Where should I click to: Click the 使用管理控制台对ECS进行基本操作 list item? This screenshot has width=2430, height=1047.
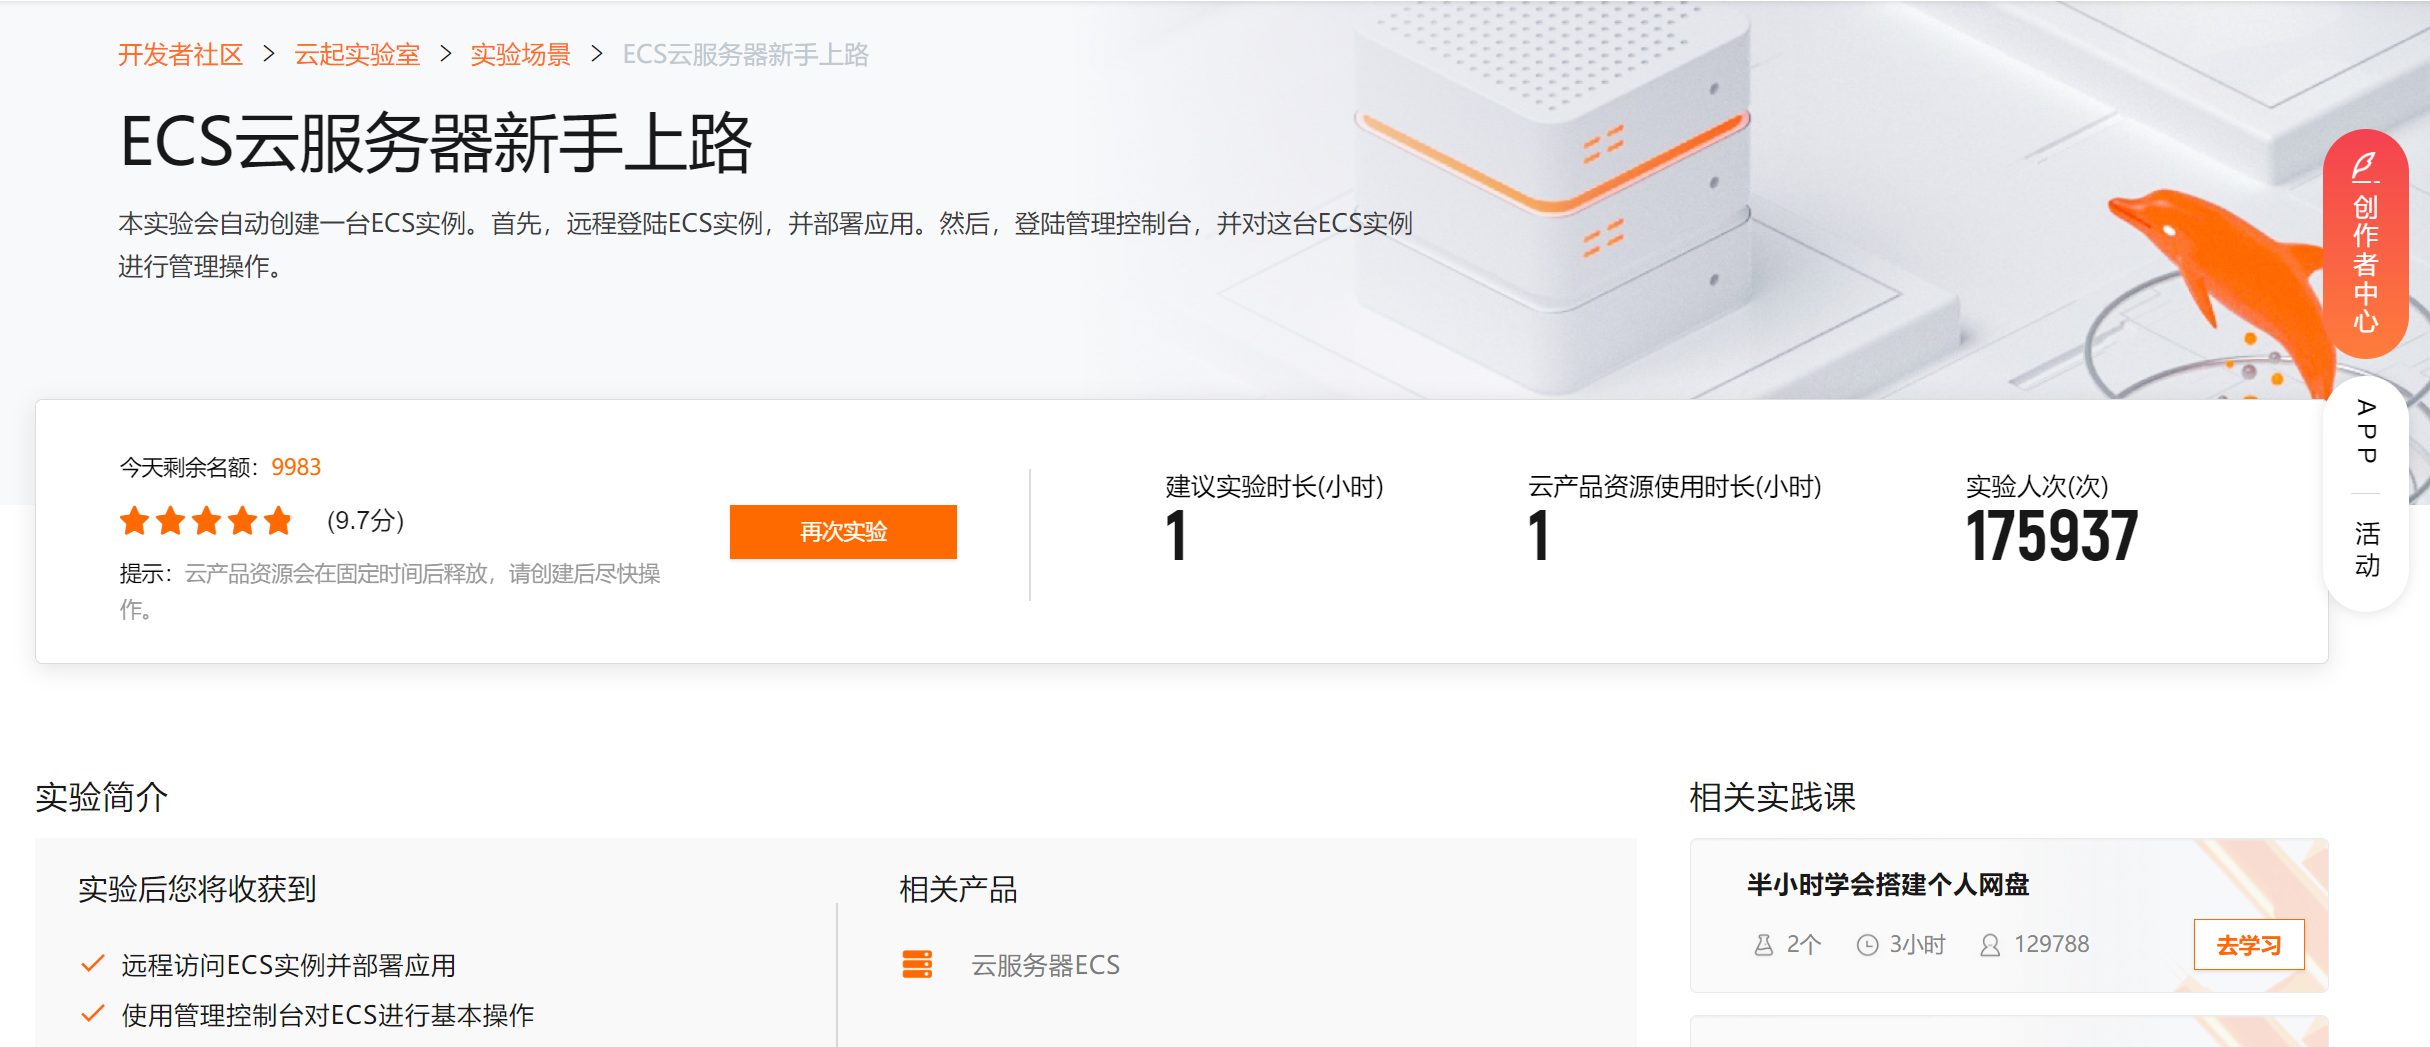[x=327, y=1015]
